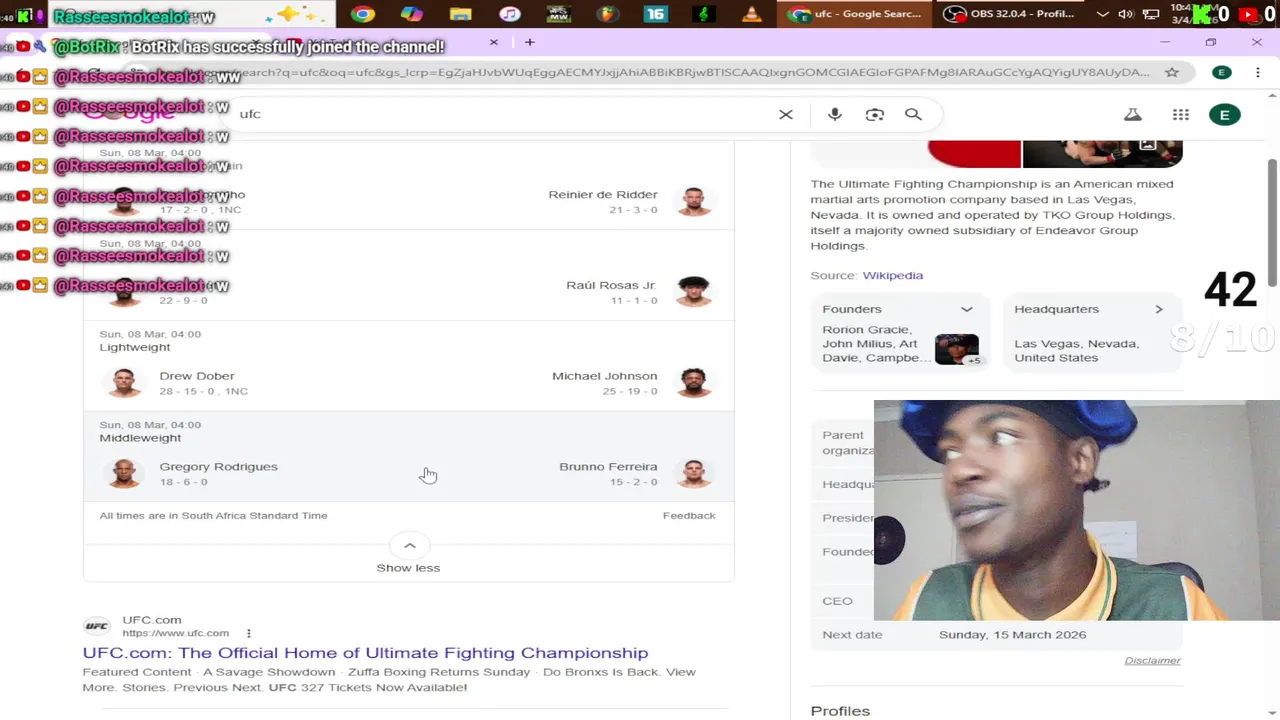Click the Profiles heading
1280x720 pixels.
pos(840,711)
